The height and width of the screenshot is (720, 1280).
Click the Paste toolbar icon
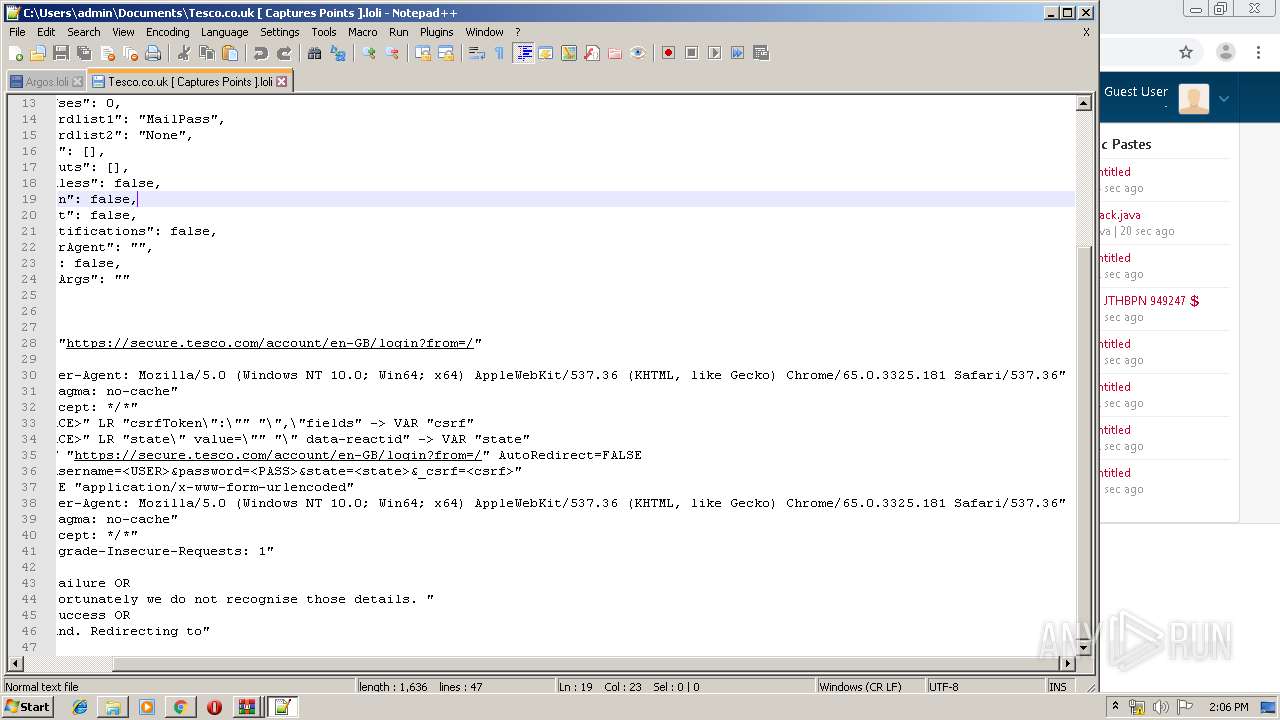click(x=230, y=53)
